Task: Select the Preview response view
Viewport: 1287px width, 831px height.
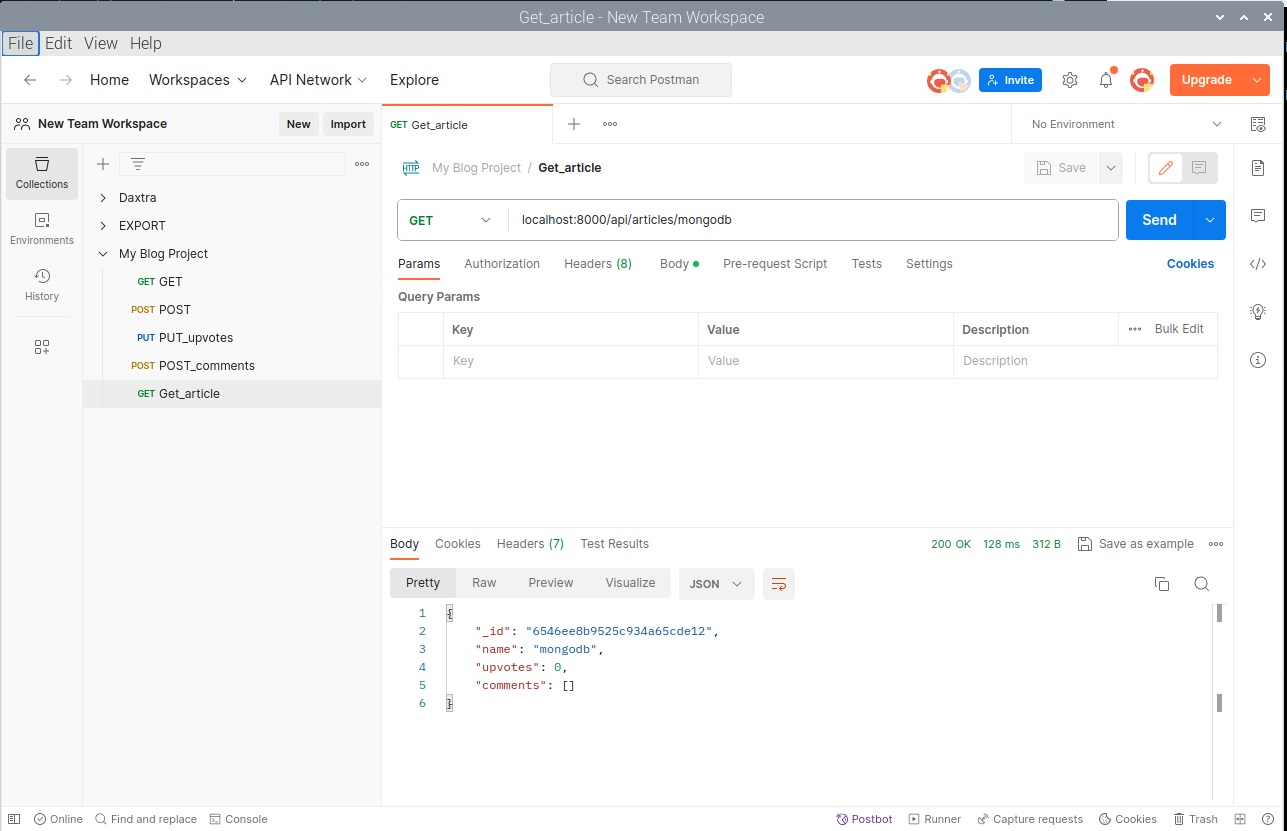Action: point(551,583)
